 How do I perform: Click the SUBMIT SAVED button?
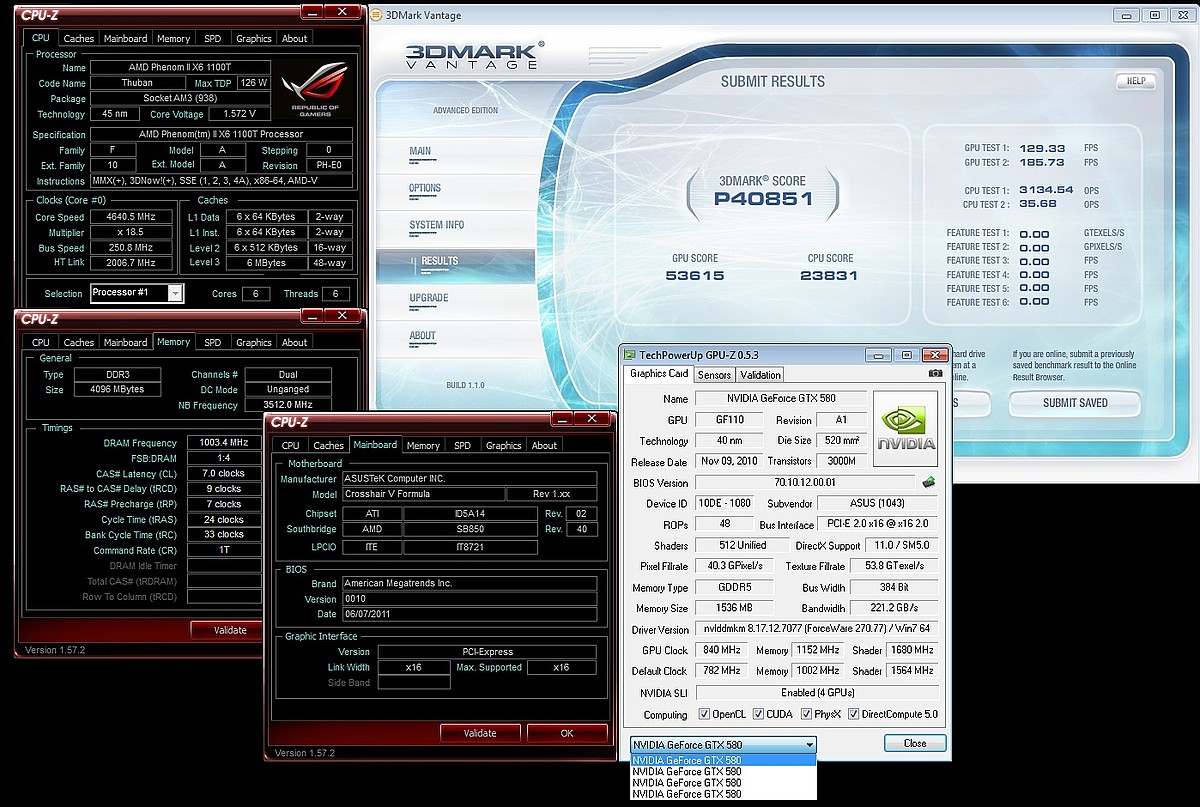[x=1075, y=402]
